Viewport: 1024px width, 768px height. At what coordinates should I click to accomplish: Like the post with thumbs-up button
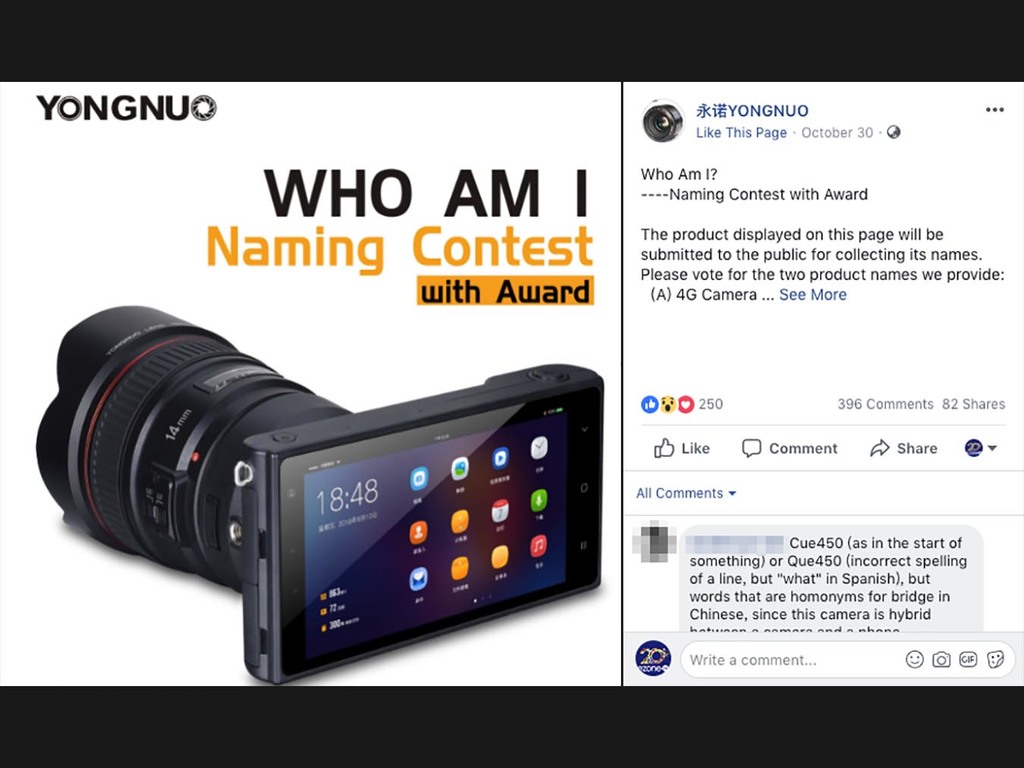coord(682,448)
